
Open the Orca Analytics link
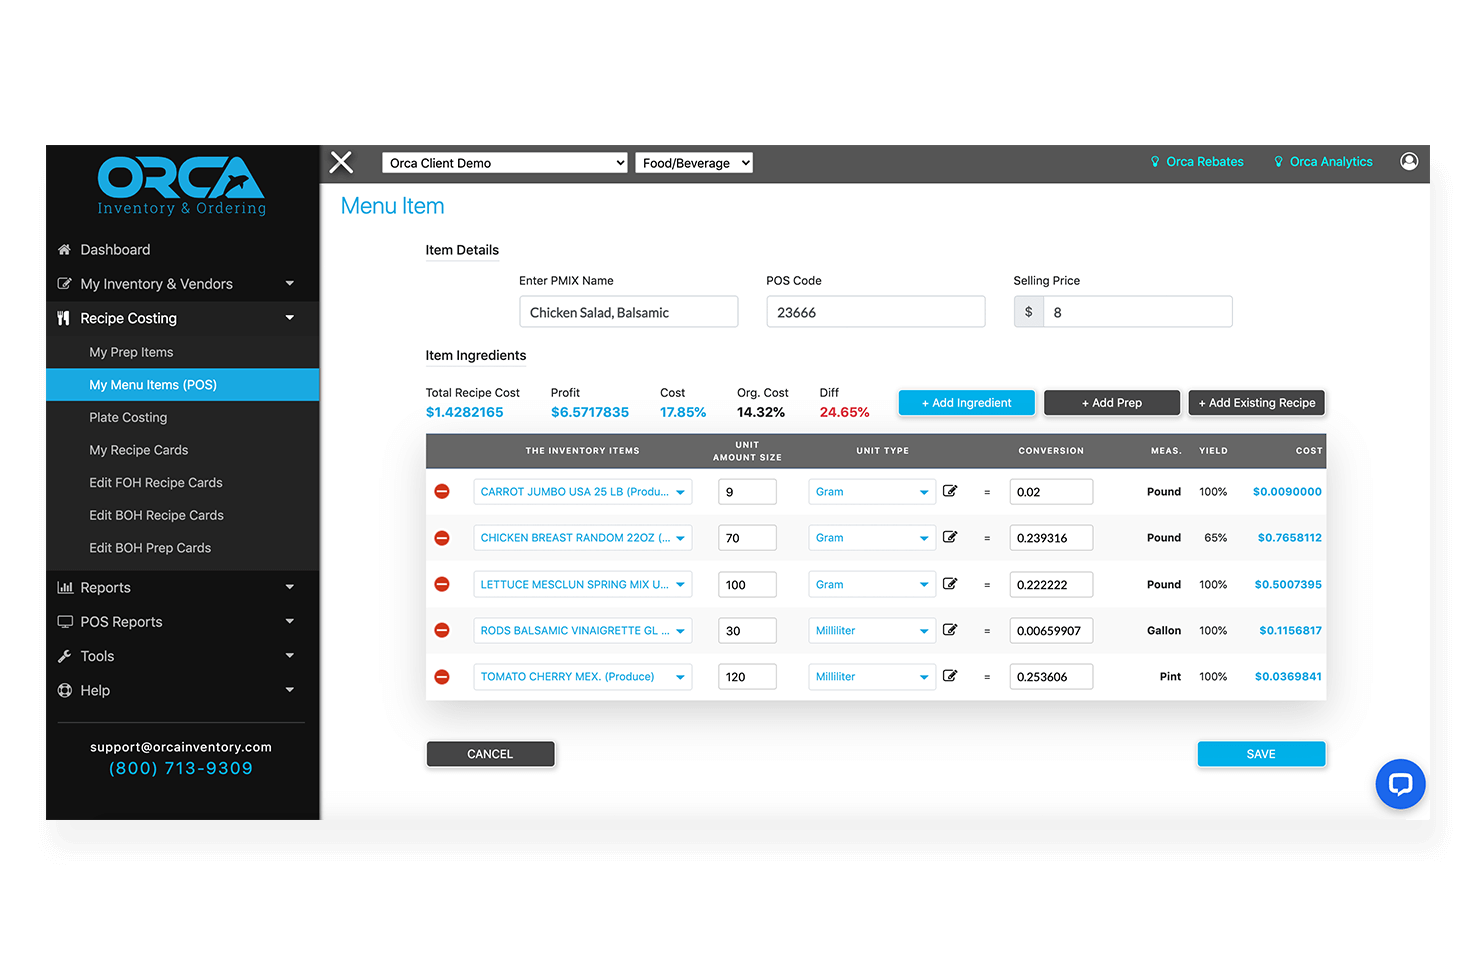coord(1323,161)
